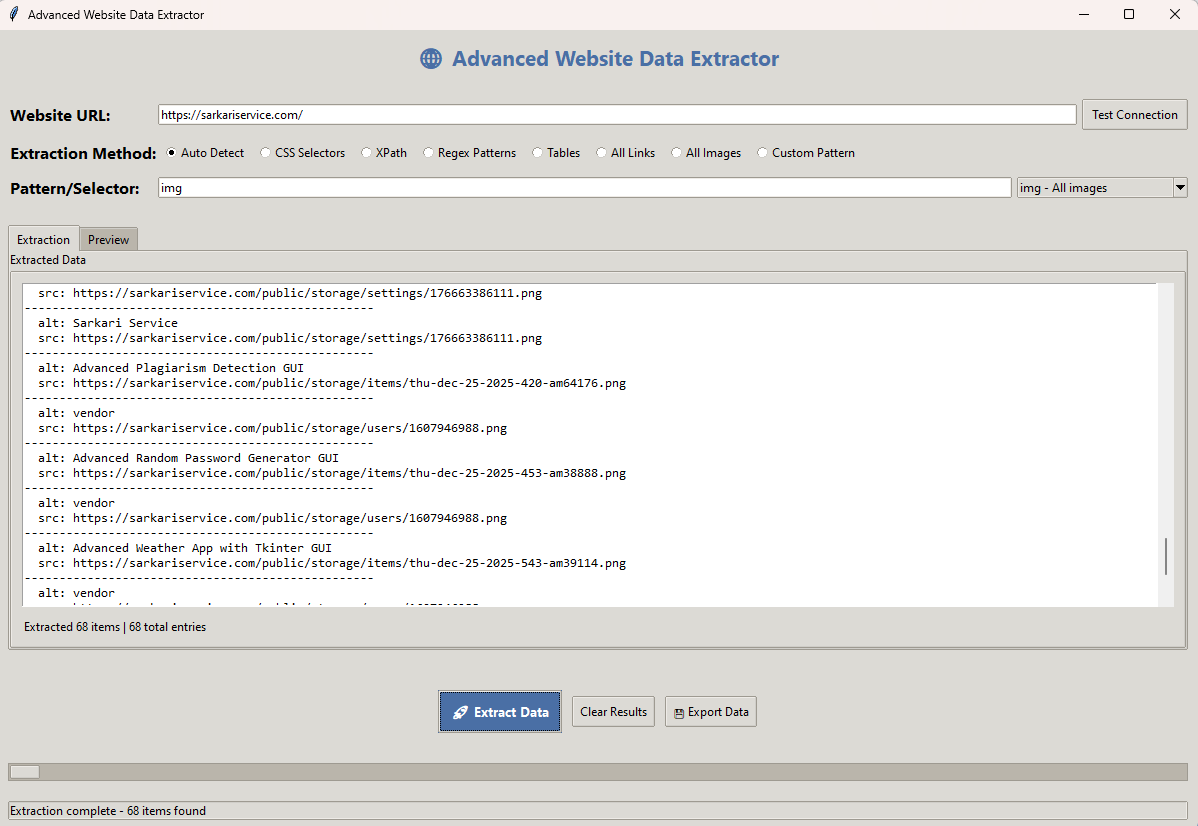Choose the All Images radio button
This screenshot has height=826, width=1198.
coord(677,153)
